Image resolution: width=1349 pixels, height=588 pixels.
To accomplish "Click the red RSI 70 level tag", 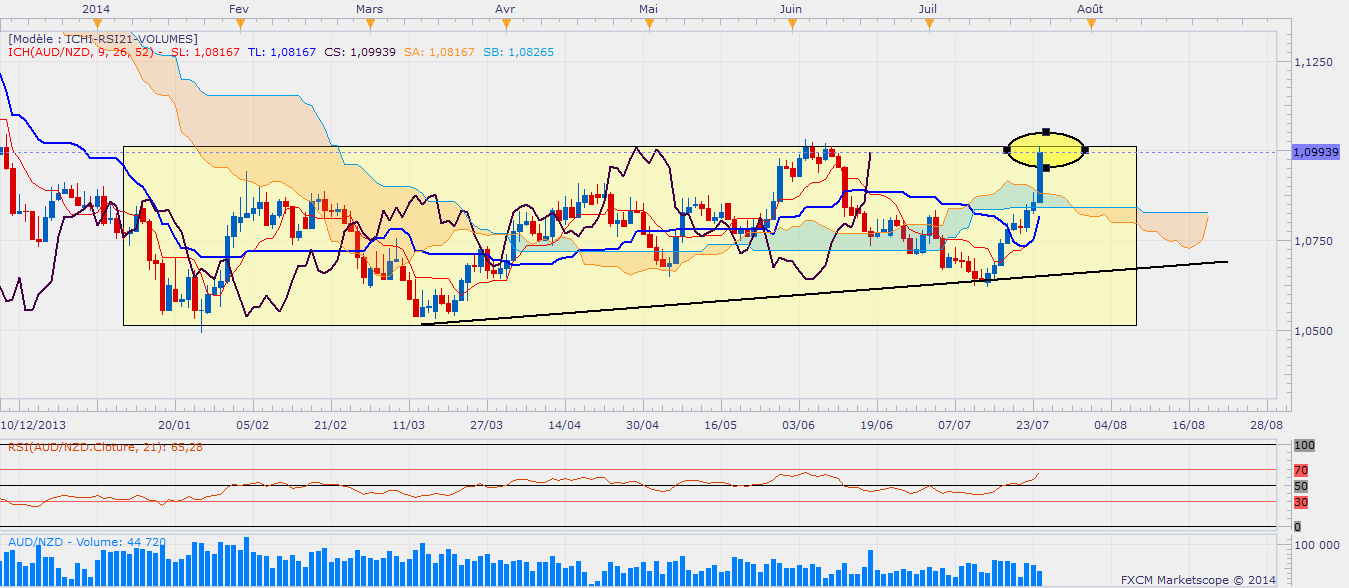I will click(x=1300, y=470).
